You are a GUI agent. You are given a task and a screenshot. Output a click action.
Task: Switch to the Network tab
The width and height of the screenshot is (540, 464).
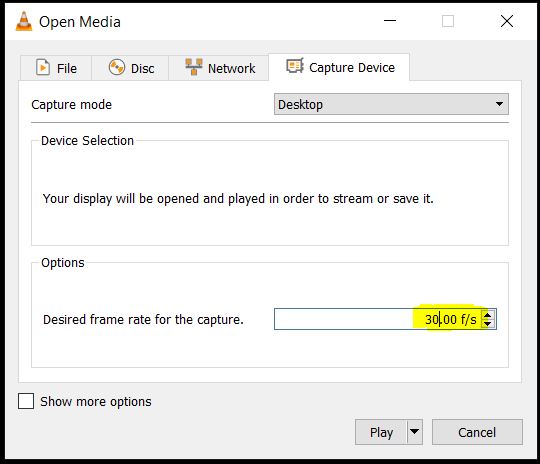coord(219,68)
